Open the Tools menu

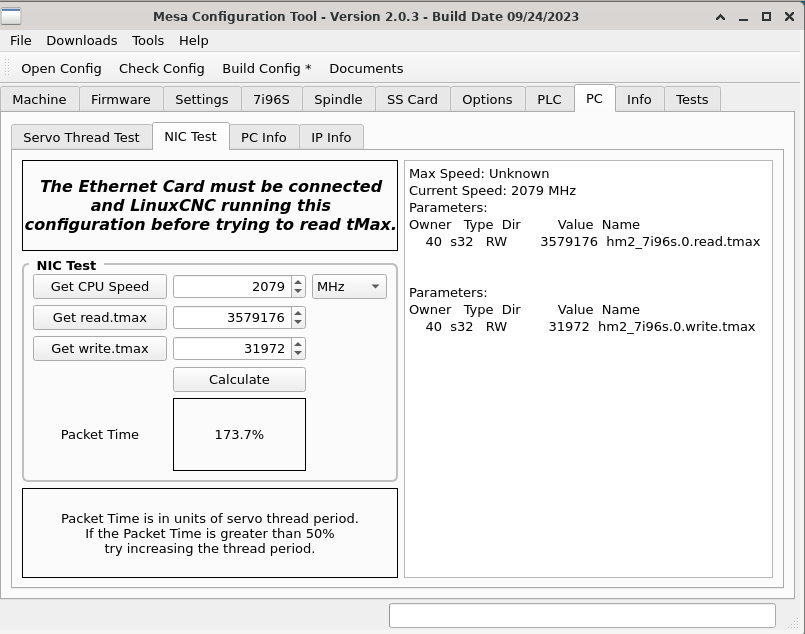tap(148, 41)
